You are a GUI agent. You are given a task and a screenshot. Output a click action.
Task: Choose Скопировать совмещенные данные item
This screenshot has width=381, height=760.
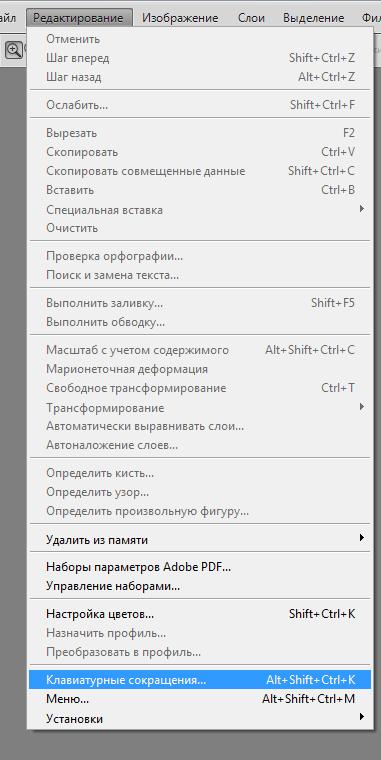point(200,171)
